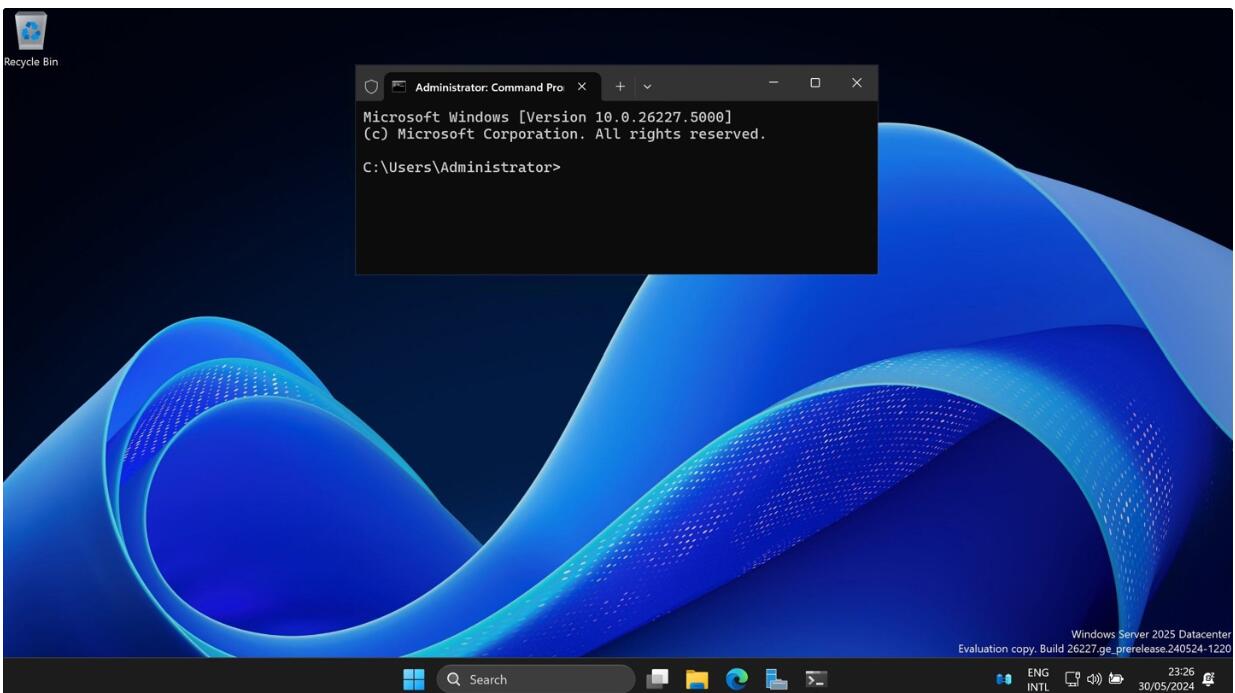Open File Explorer from the taskbar
1235x693 pixels.
pyautogui.click(x=697, y=678)
